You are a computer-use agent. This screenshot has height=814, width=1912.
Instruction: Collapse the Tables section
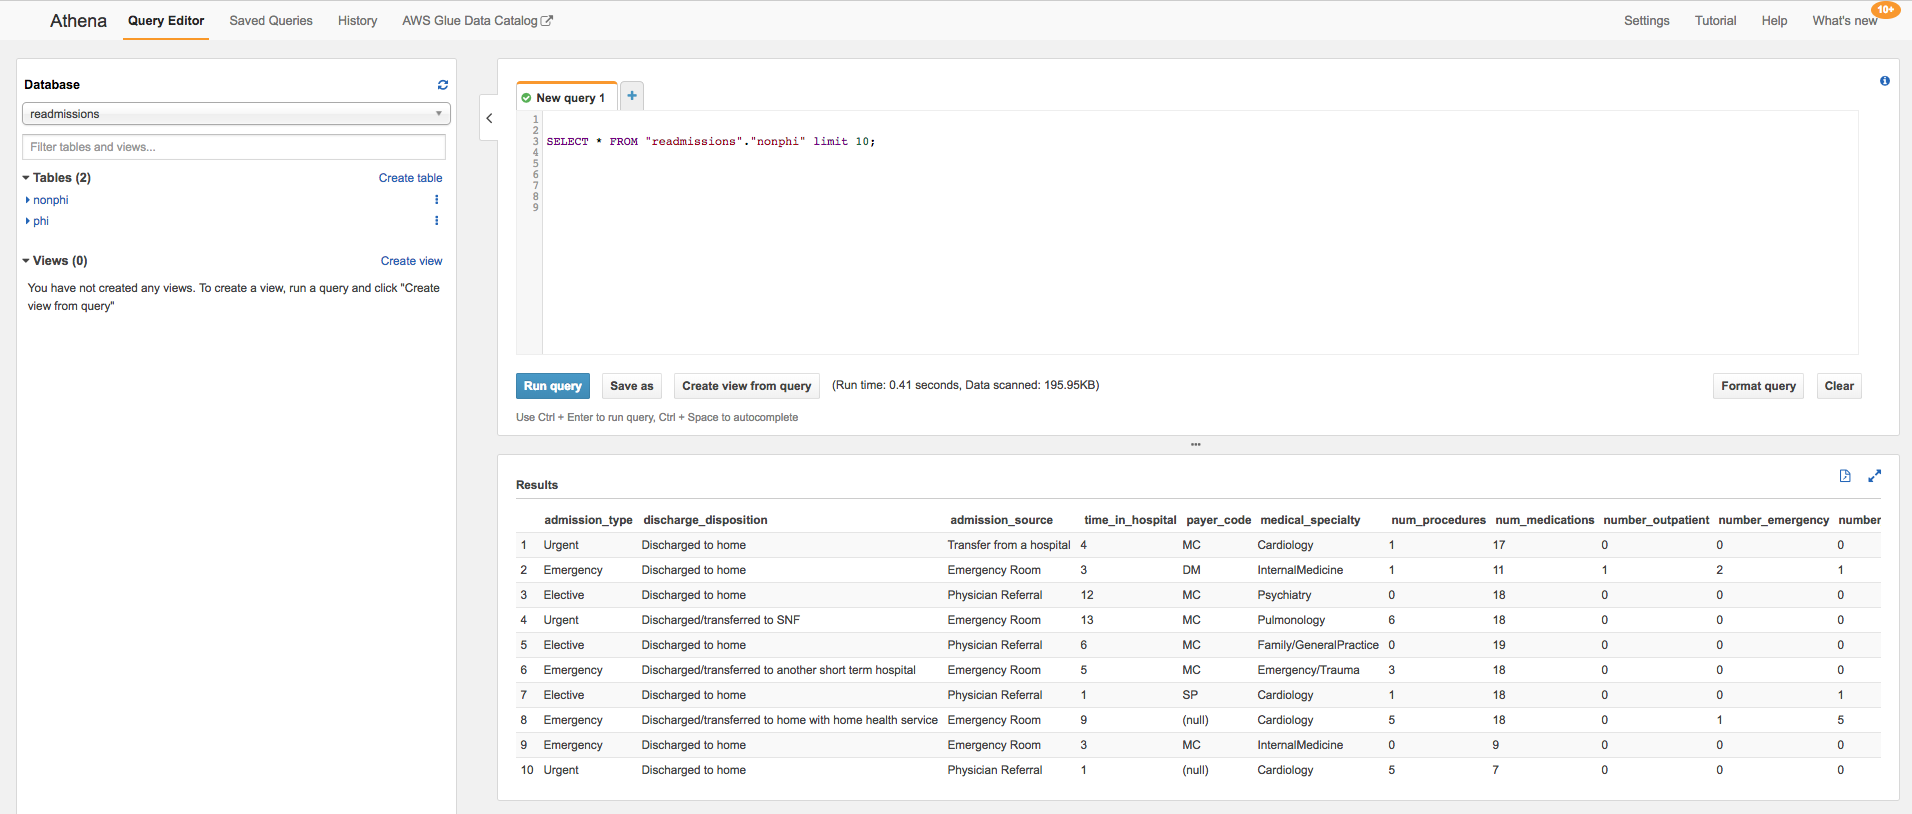point(27,178)
